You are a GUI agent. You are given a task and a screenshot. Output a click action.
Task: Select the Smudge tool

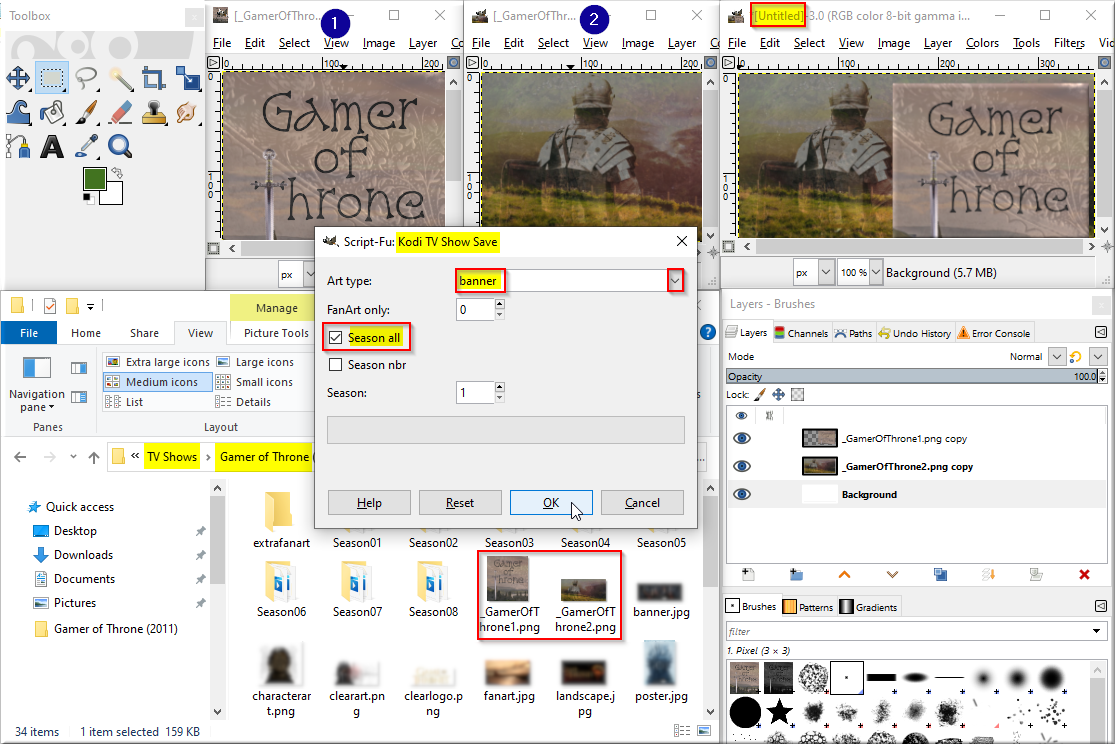(x=186, y=112)
